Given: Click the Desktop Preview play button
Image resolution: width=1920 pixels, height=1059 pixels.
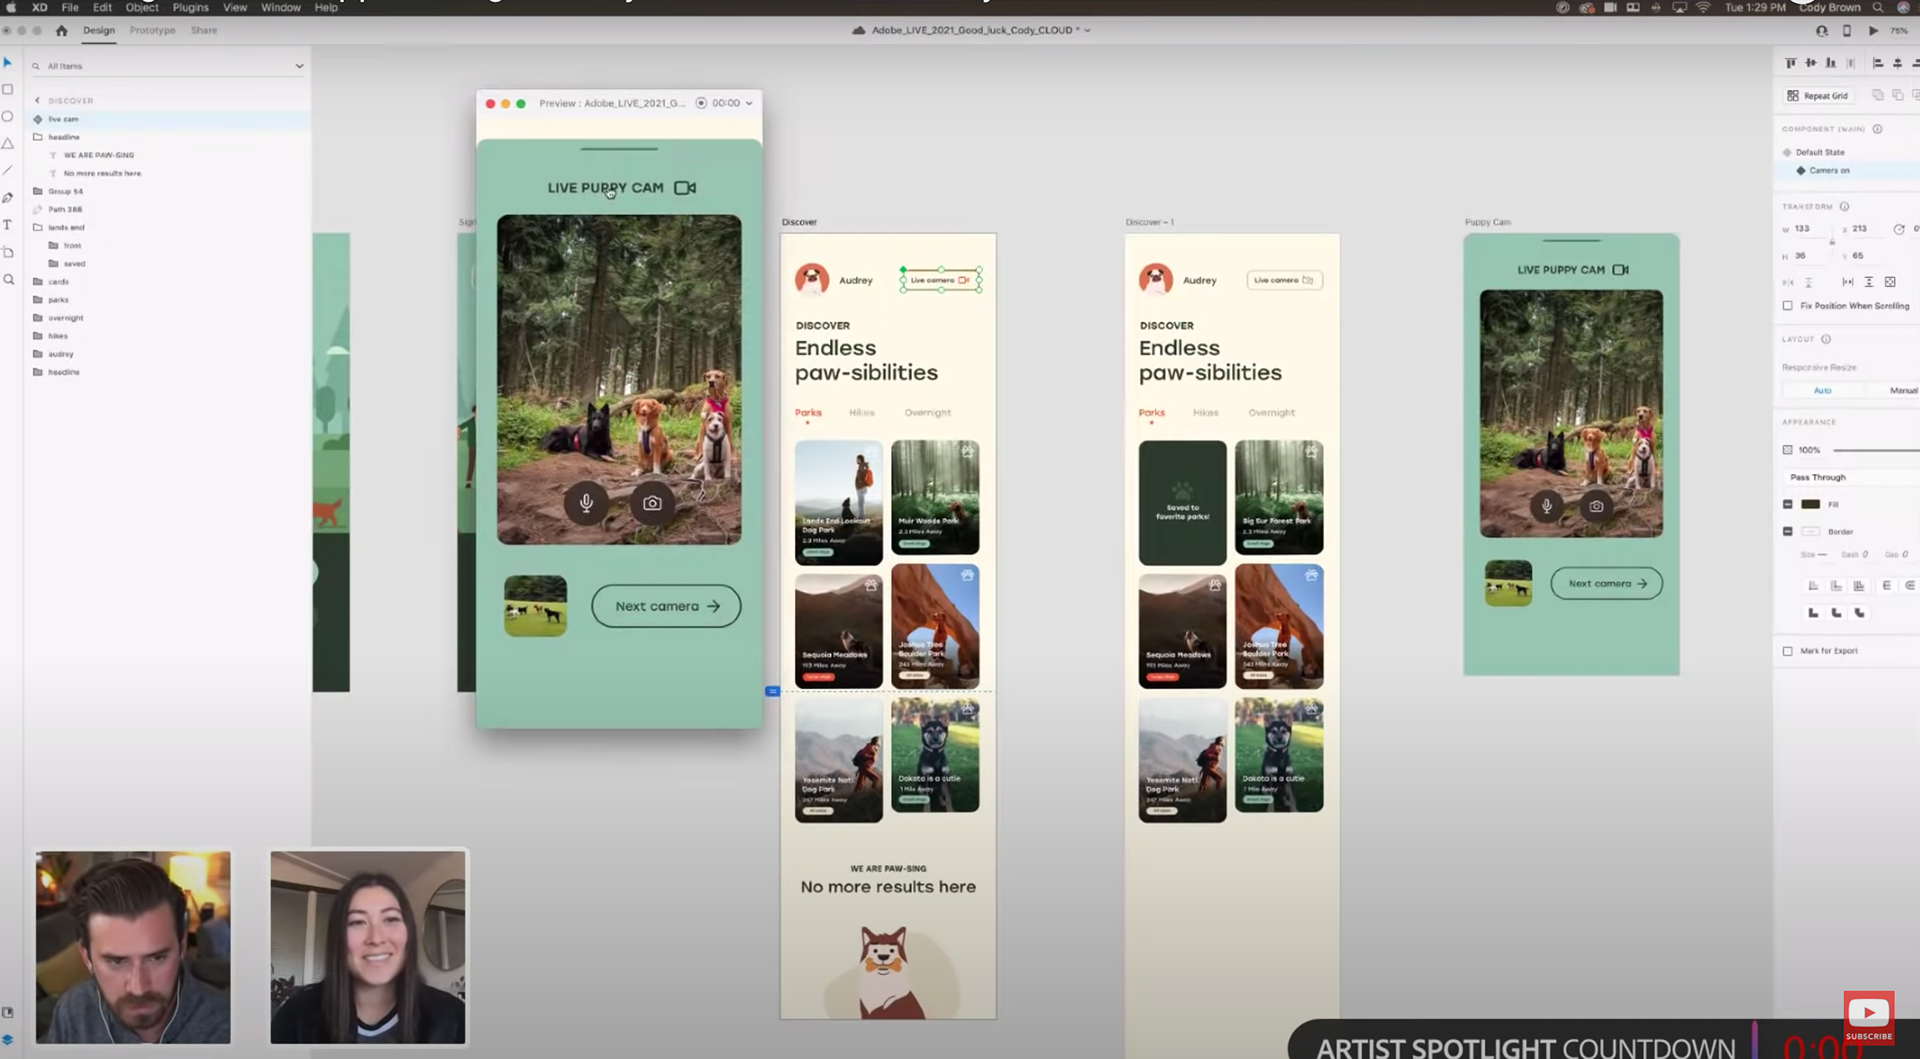Looking at the screenshot, I should coord(1873,31).
